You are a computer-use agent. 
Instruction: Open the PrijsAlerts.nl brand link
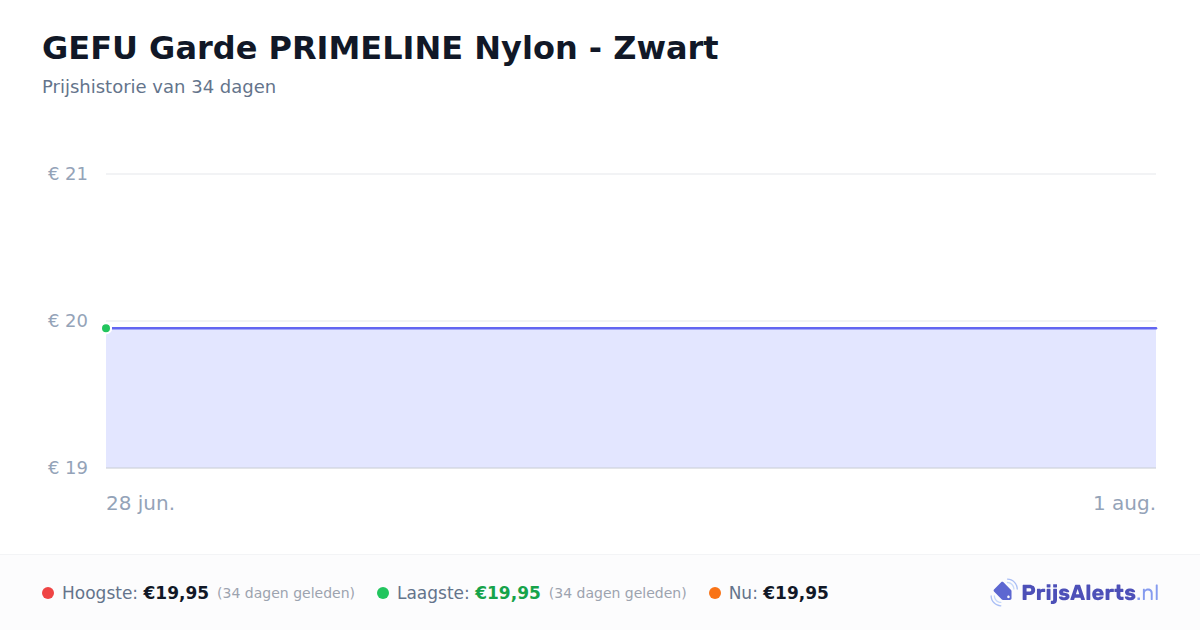coord(1074,593)
